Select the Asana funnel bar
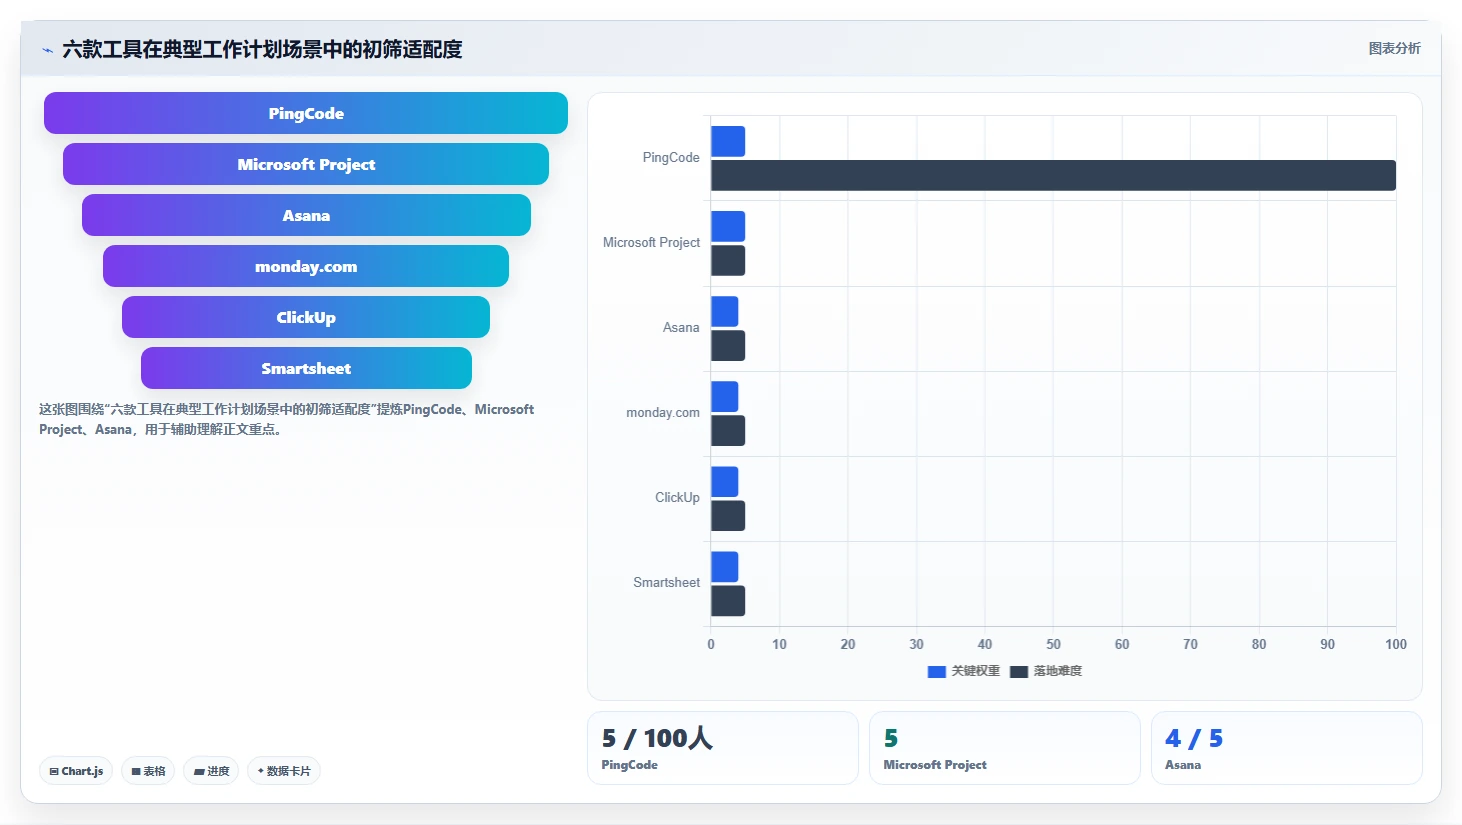Screen dimensions: 1462x825 pos(306,215)
